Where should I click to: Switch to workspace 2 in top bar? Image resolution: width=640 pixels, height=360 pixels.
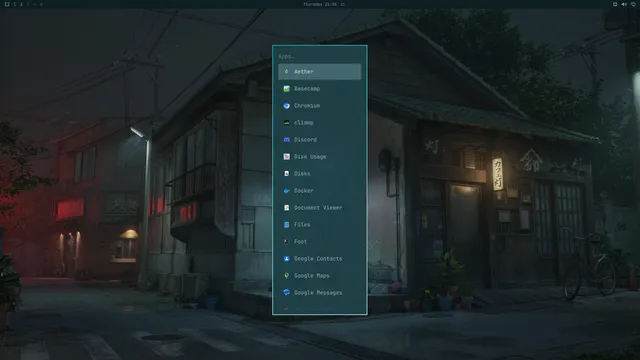coord(21,4)
